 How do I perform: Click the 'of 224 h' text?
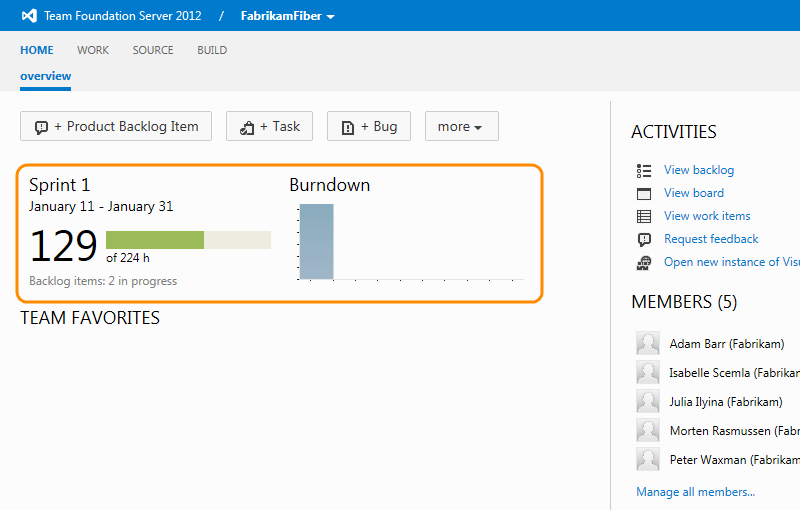pyautogui.click(x=128, y=258)
